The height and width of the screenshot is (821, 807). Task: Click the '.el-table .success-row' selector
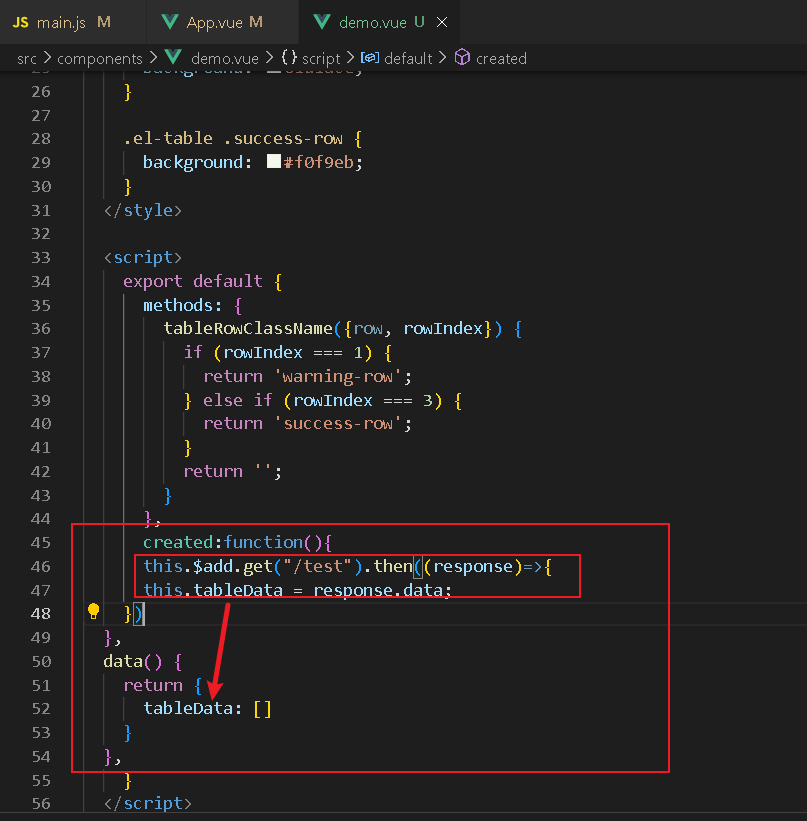click(x=233, y=138)
